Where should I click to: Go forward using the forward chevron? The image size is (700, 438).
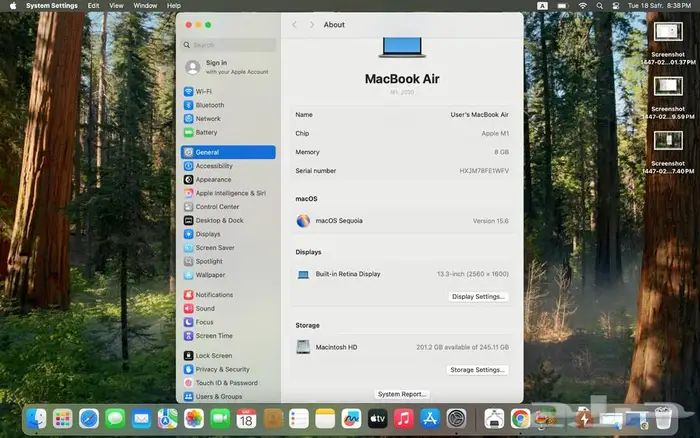point(312,25)
